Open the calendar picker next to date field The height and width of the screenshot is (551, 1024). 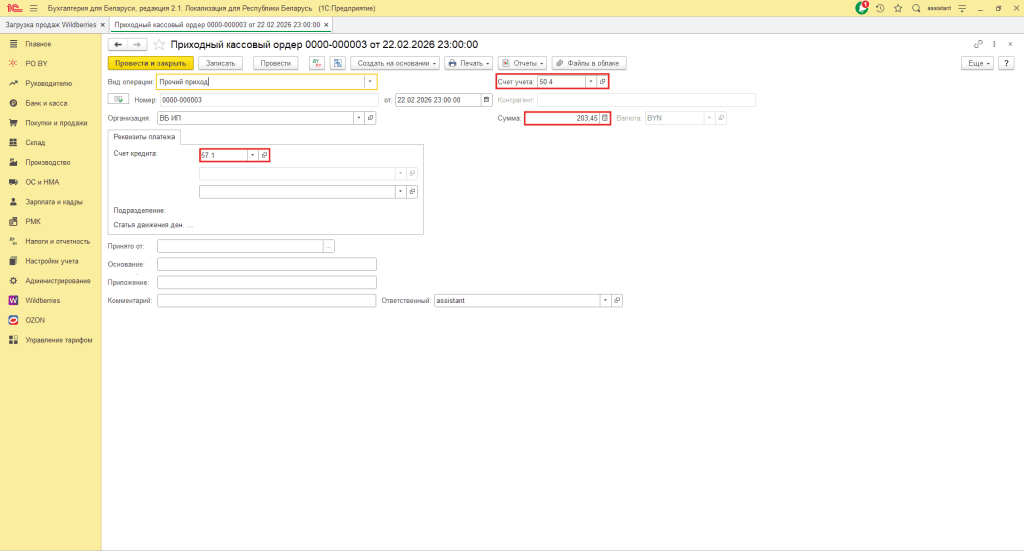[x=487, y=100]
